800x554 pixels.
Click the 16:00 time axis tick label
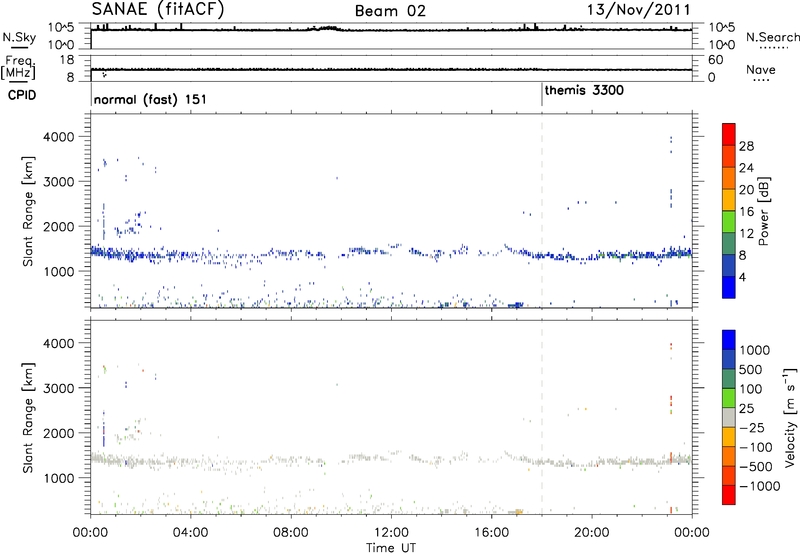click(x=491, y=533)
